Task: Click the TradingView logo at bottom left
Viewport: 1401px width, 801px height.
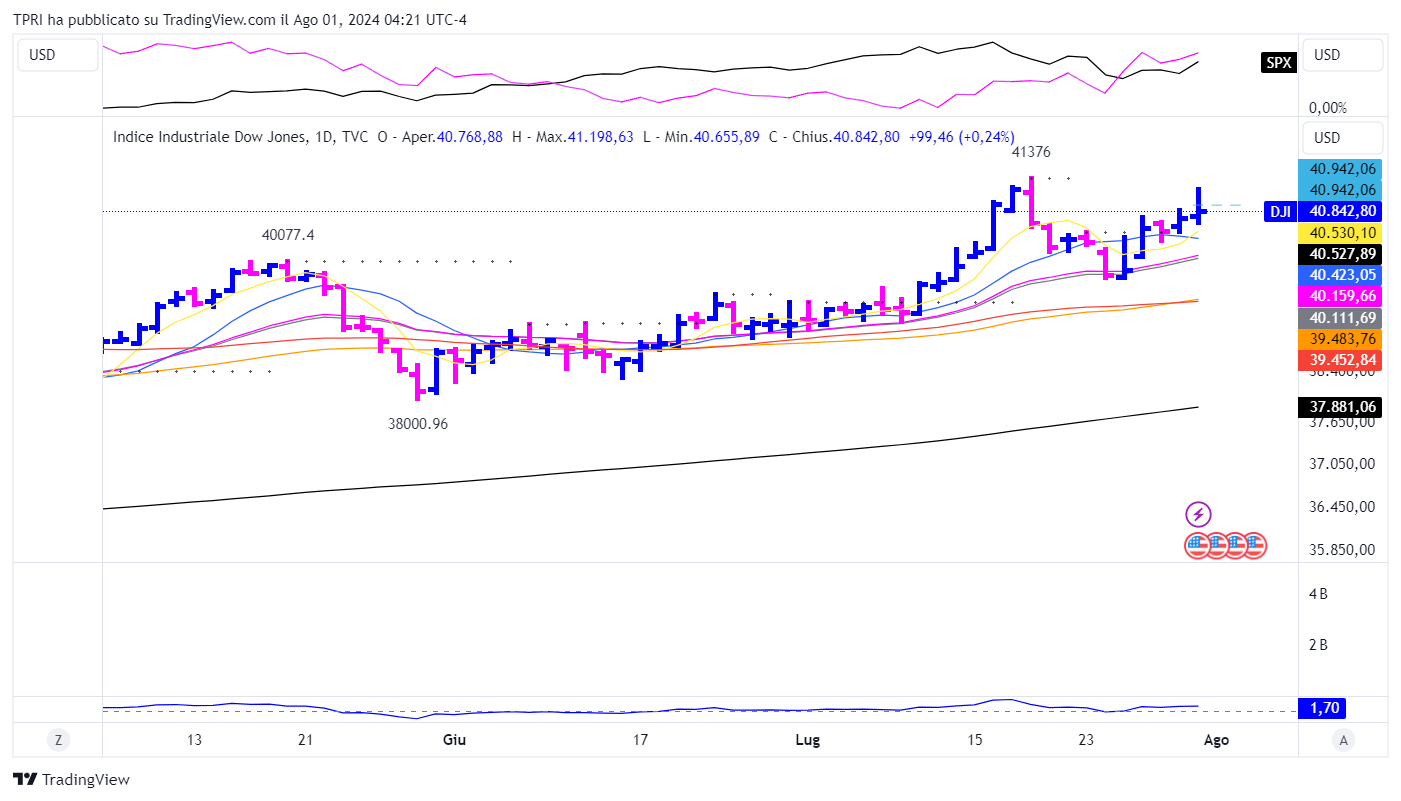Action: [71, 779]
